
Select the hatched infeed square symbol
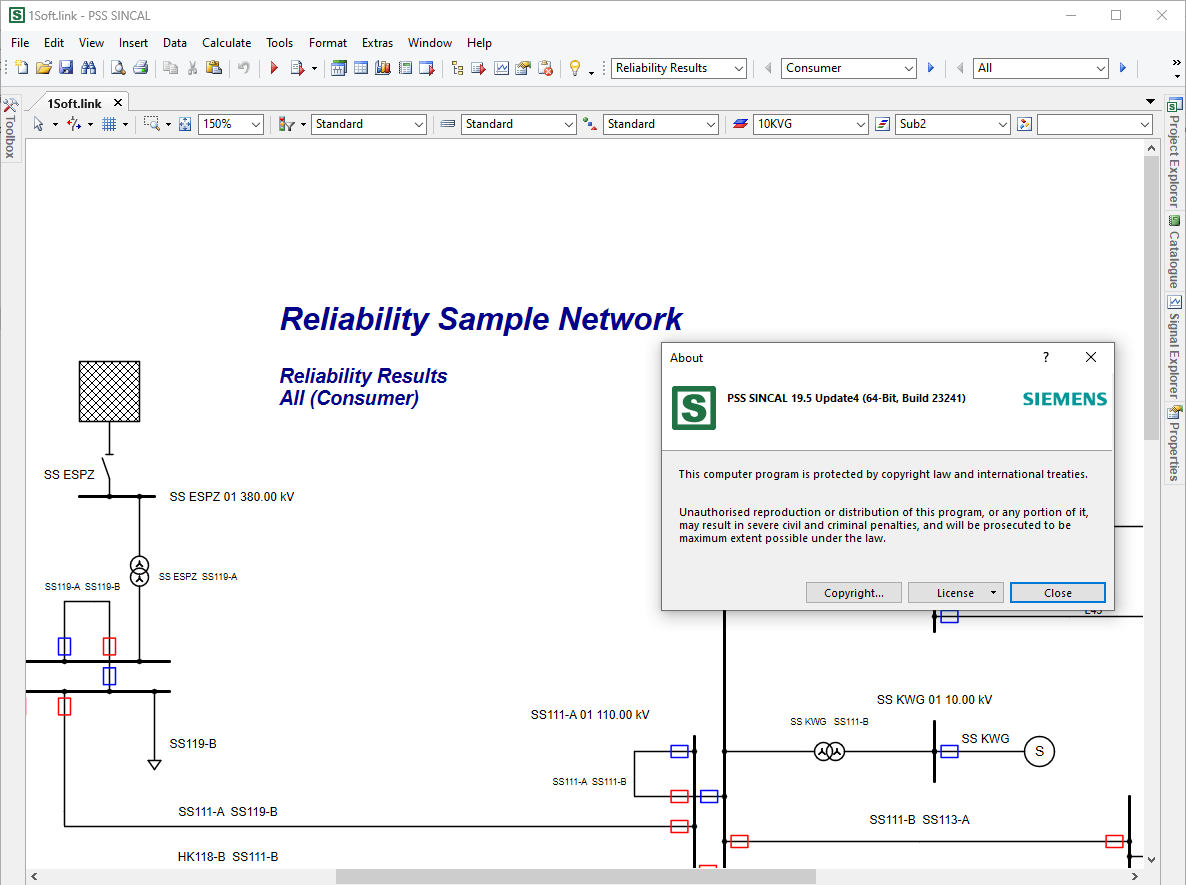point(110,391)
